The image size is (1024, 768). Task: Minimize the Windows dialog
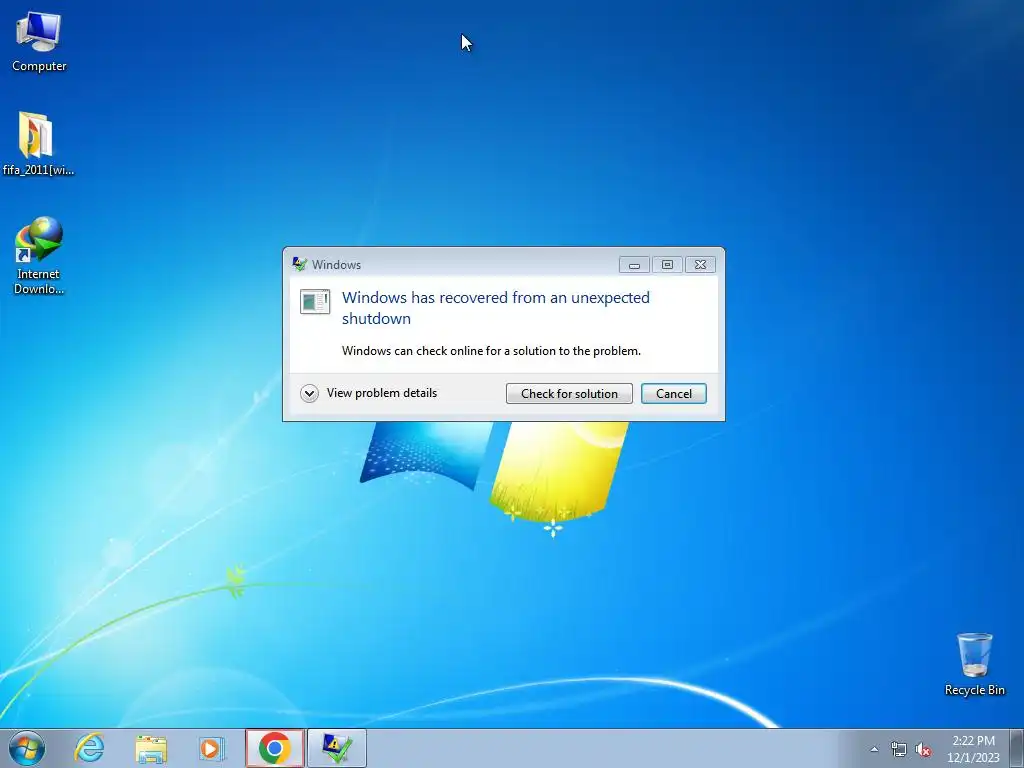(x=634, y=264)
